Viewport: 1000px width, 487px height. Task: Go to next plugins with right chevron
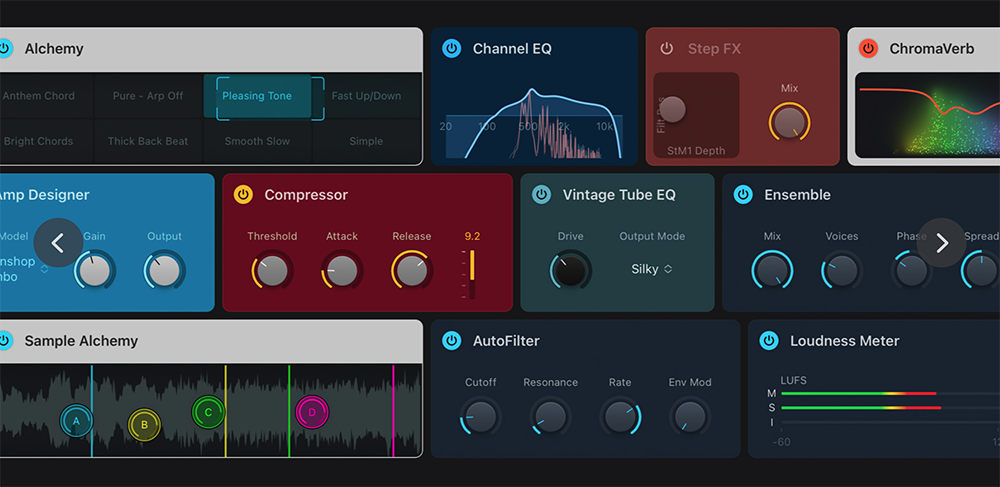click(x=941, y=243)
